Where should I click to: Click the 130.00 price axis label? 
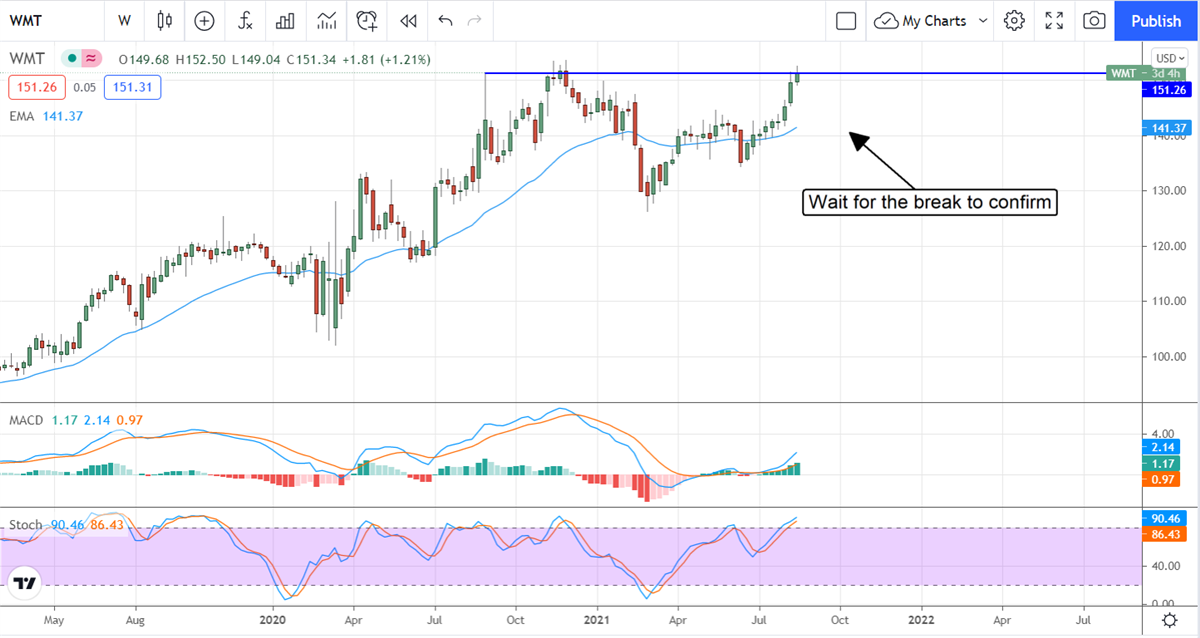[1169, 191]
